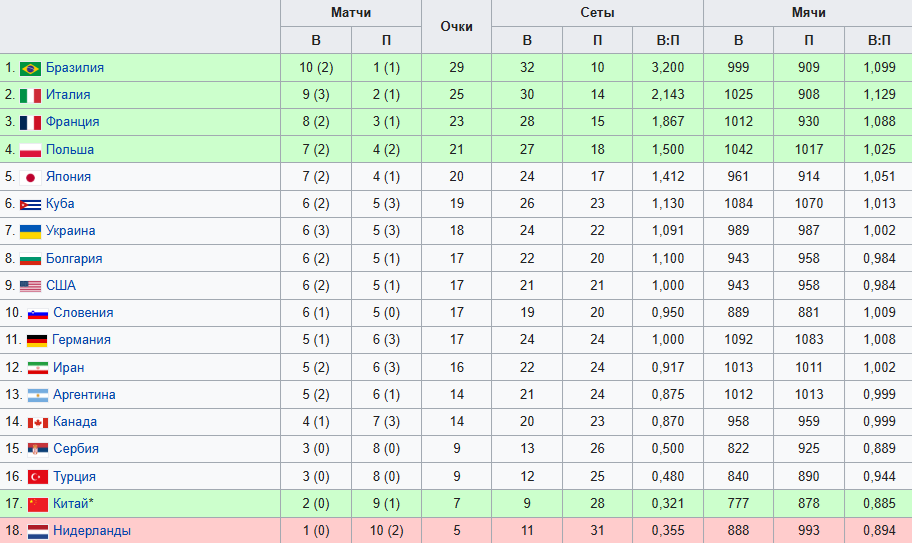Click the Italy flag icon

[30, 95]
